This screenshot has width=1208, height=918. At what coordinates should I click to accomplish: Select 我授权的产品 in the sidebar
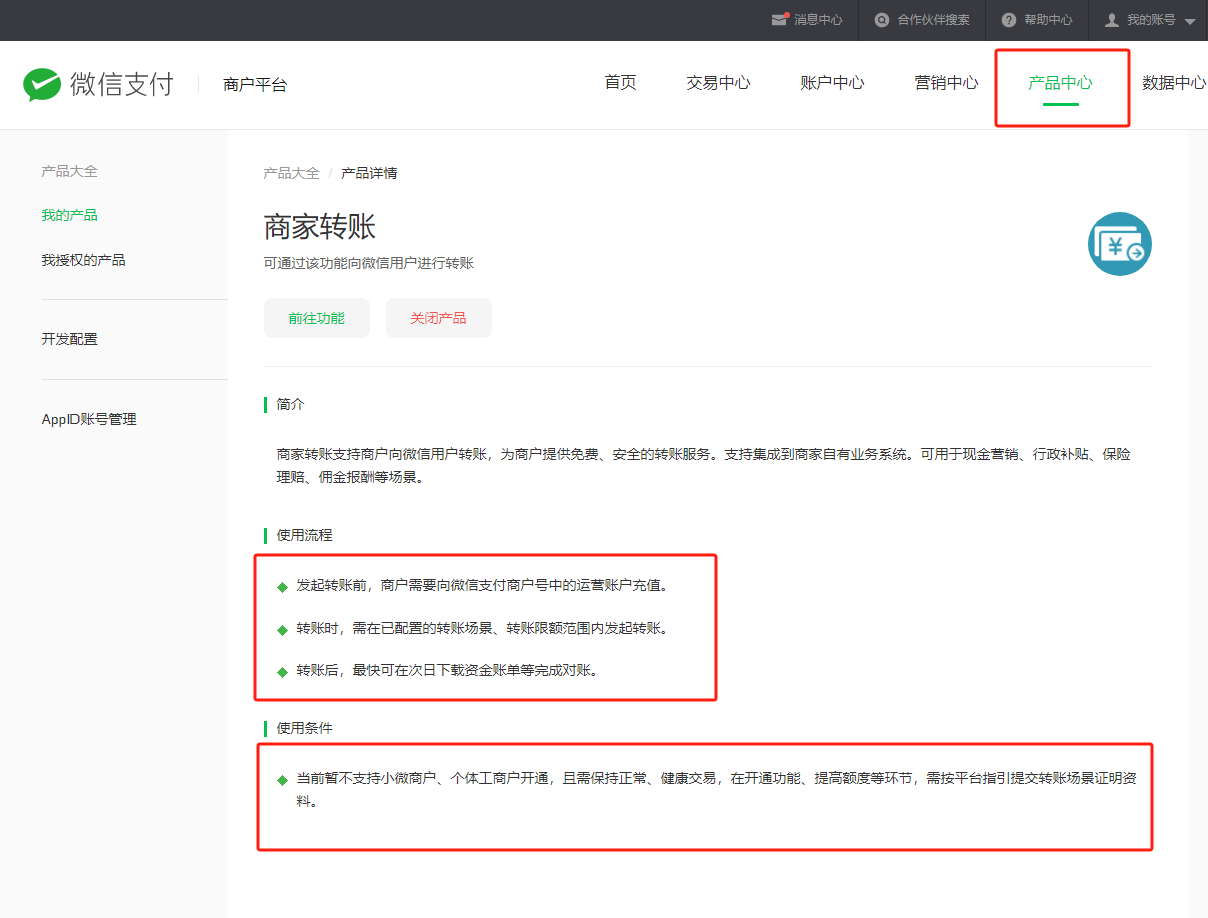click(83, 260)
